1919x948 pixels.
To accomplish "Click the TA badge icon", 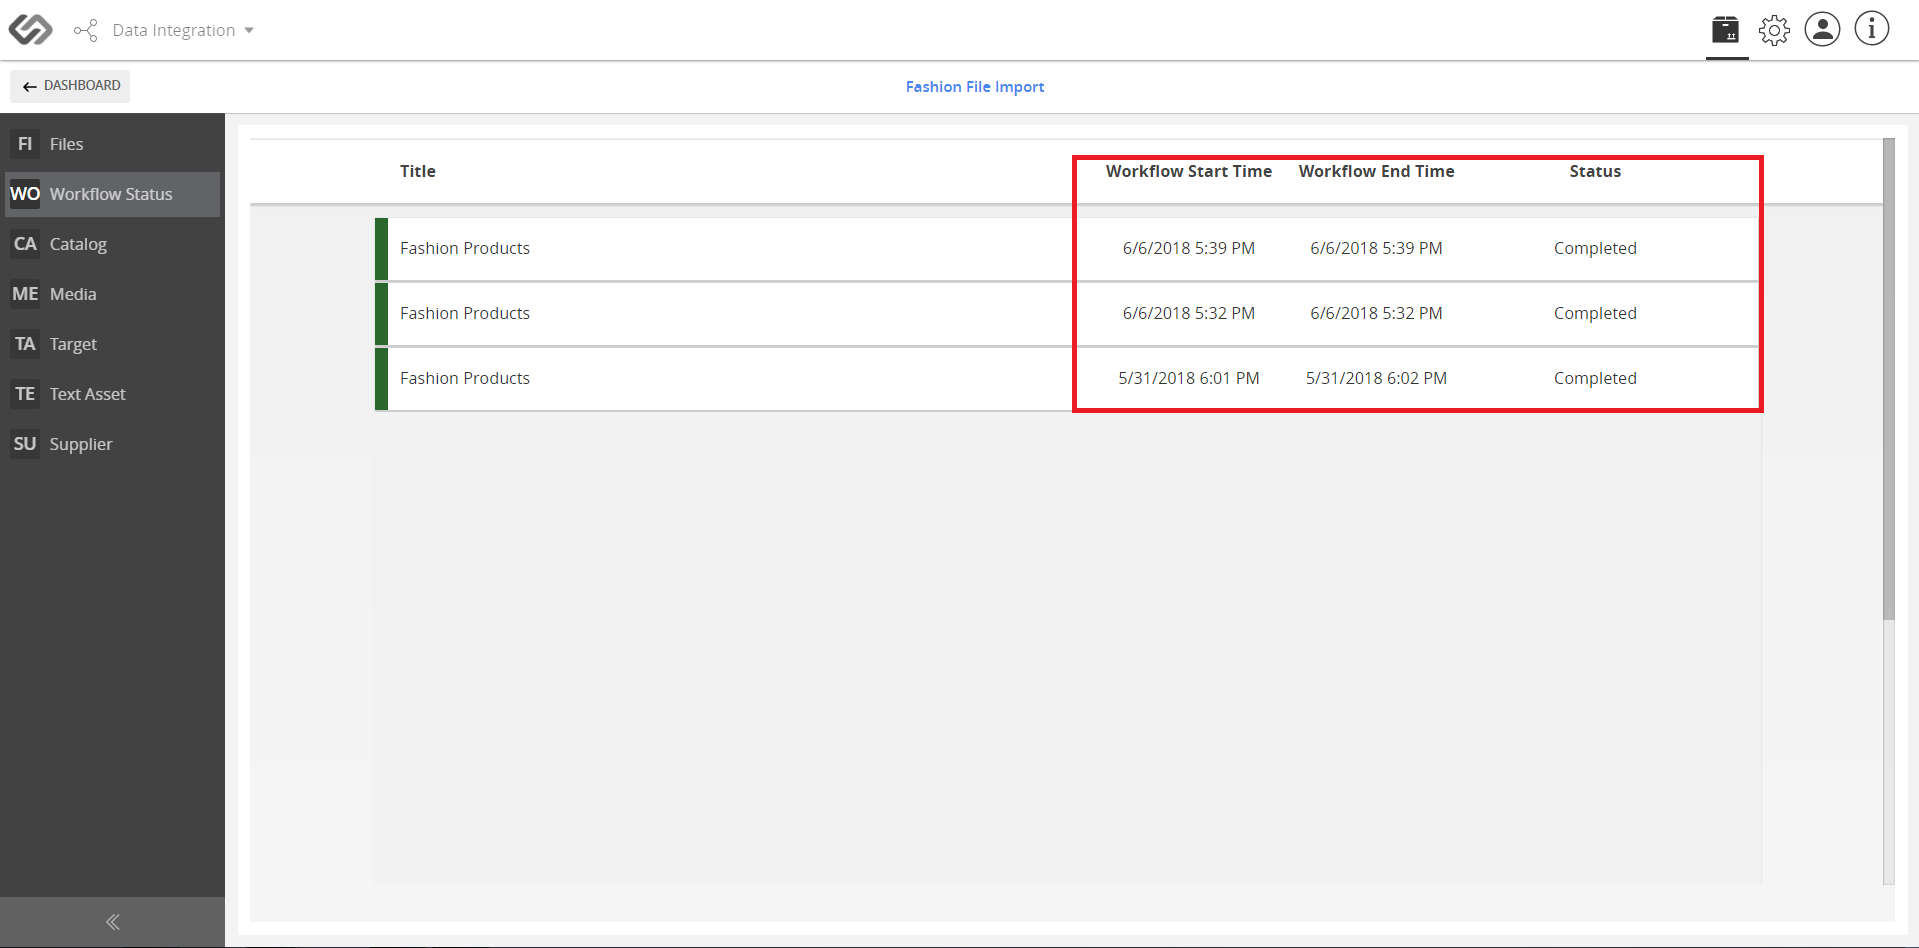I will point(25,344).
